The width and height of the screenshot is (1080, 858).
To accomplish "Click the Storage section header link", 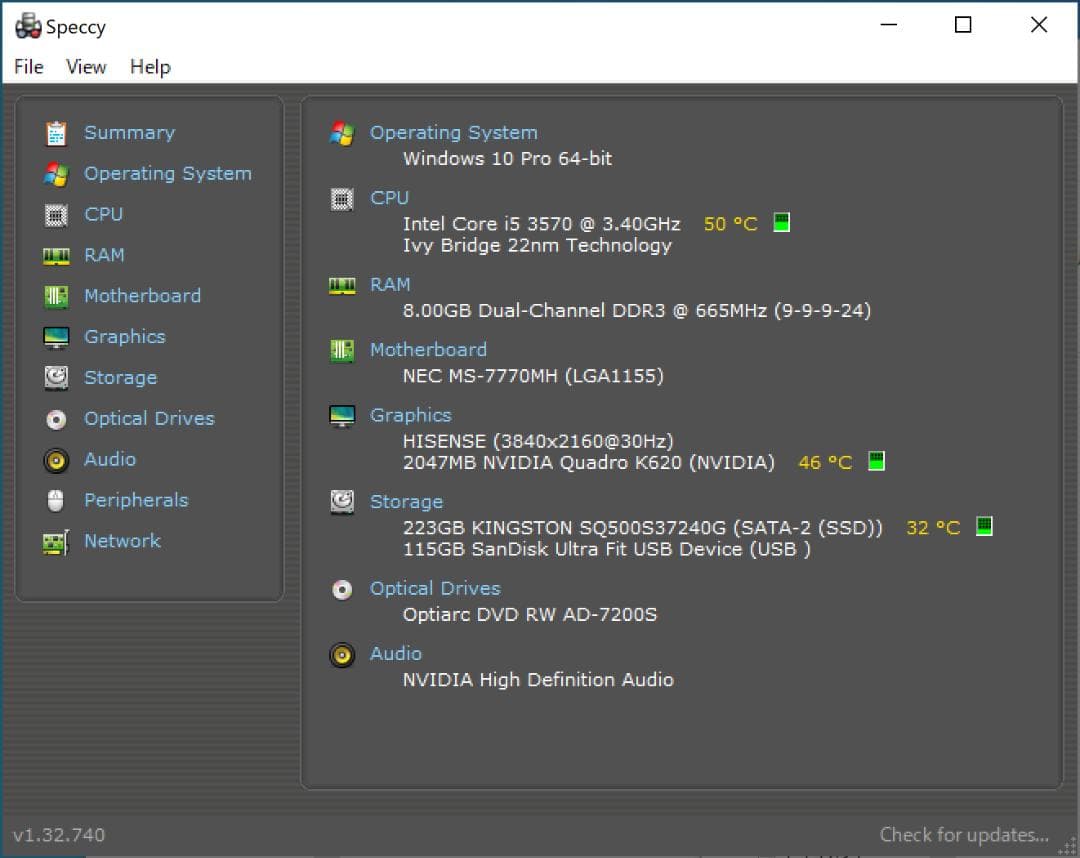I will pos(406,501).
